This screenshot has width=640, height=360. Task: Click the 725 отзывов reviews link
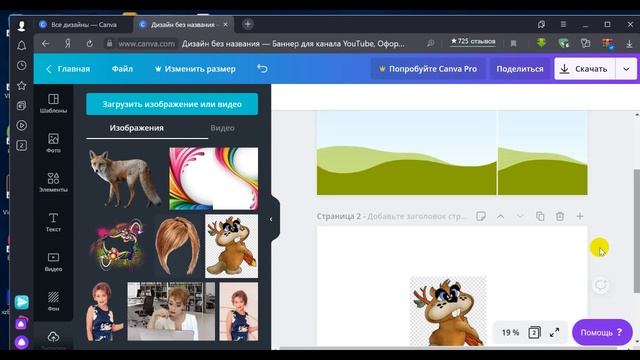click(x=473, y=41)
